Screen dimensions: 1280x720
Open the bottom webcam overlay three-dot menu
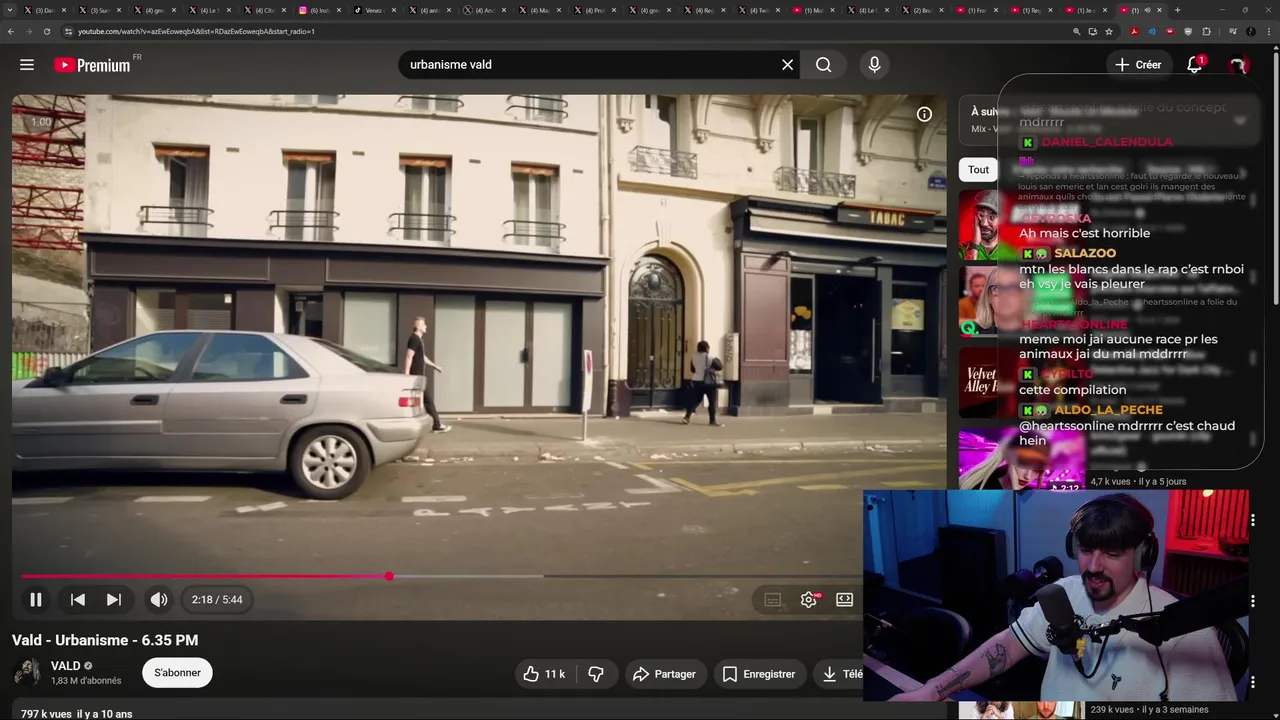(1252, 682)
